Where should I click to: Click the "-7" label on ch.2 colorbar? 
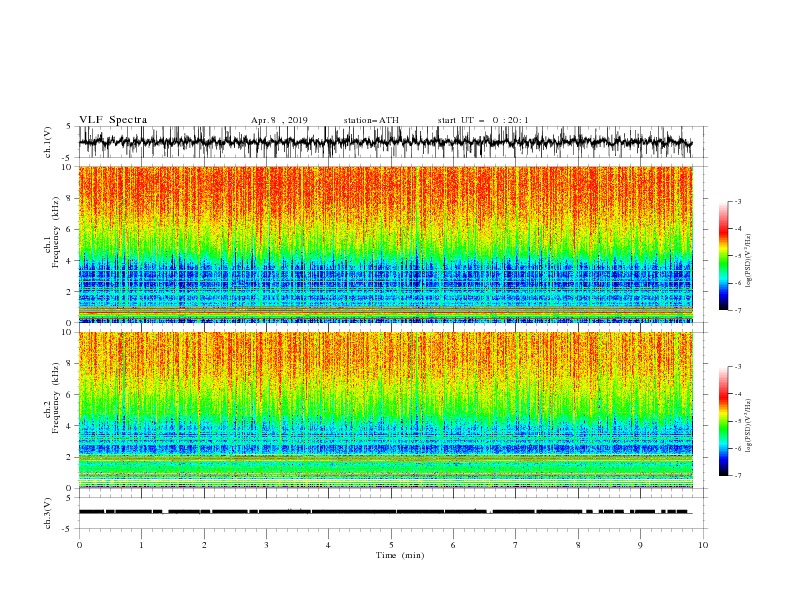(738, 476)
